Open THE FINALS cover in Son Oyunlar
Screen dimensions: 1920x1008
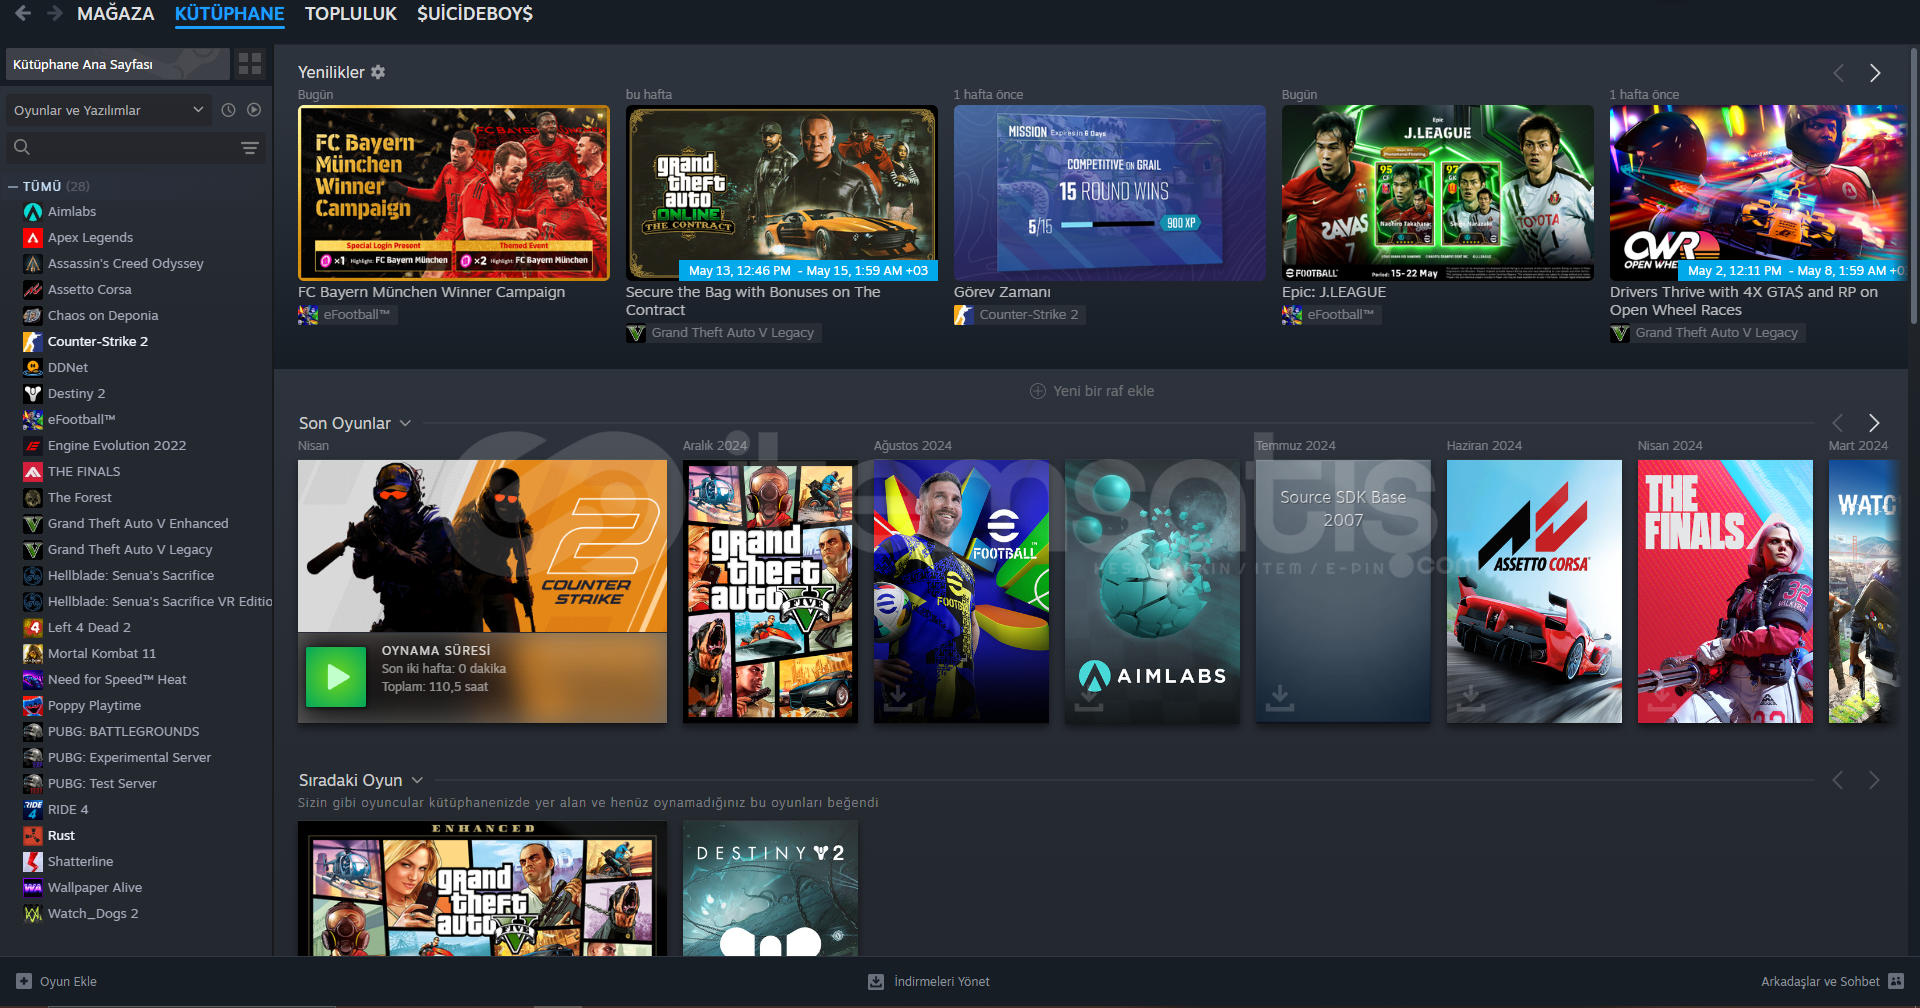coord(1725,591)
